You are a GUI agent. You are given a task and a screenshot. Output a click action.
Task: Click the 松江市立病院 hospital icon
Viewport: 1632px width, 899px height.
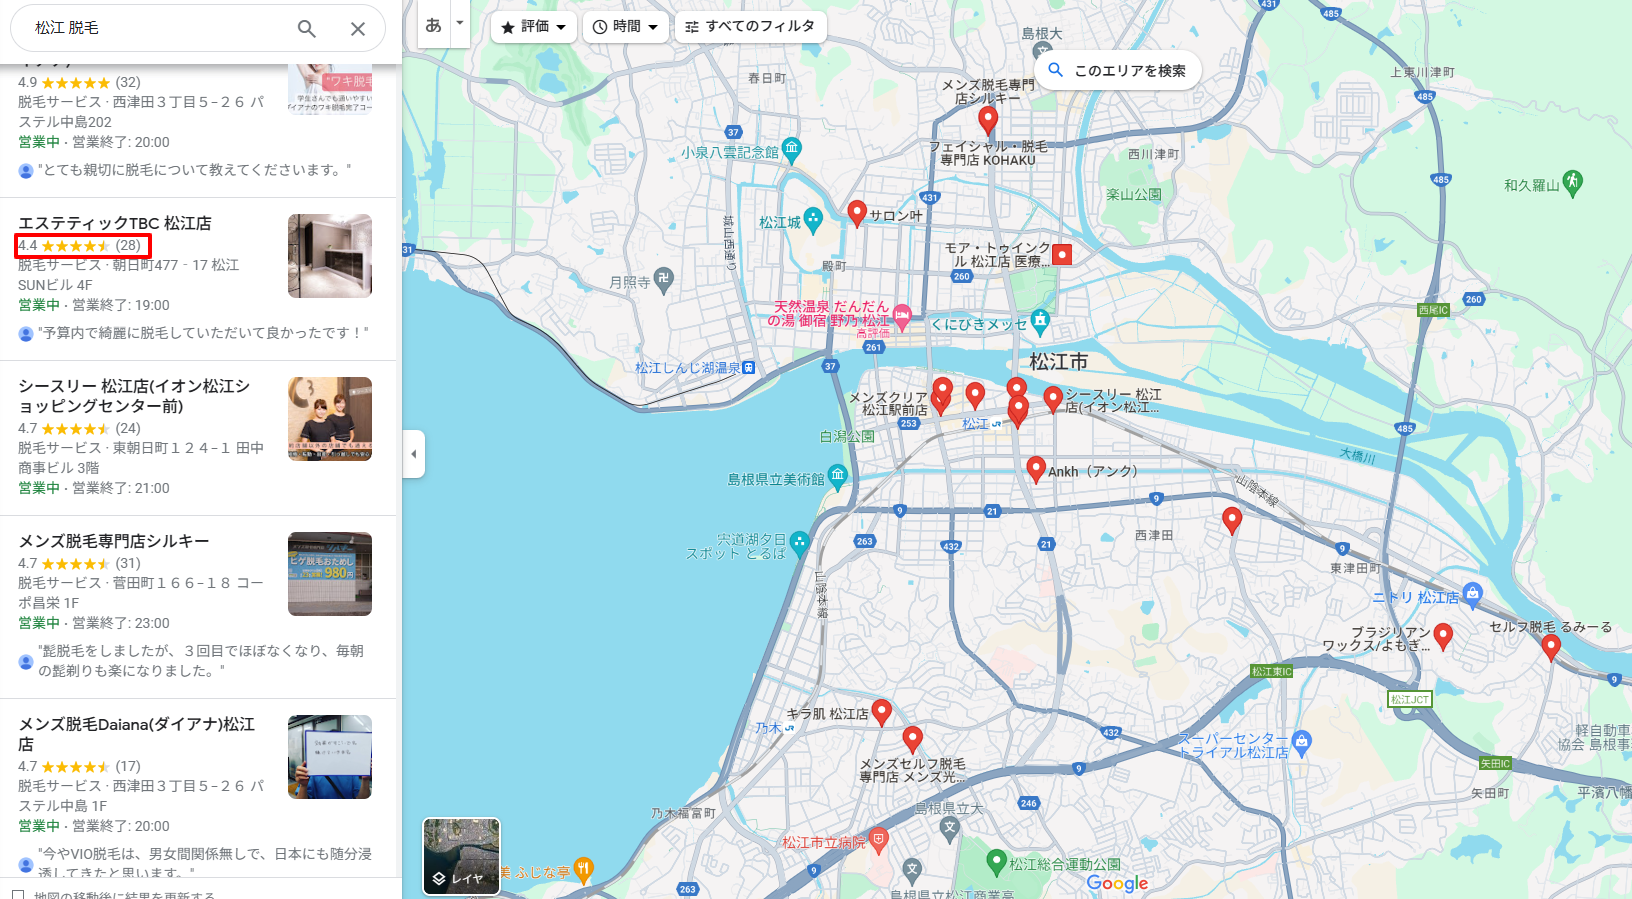coord(879,840)
